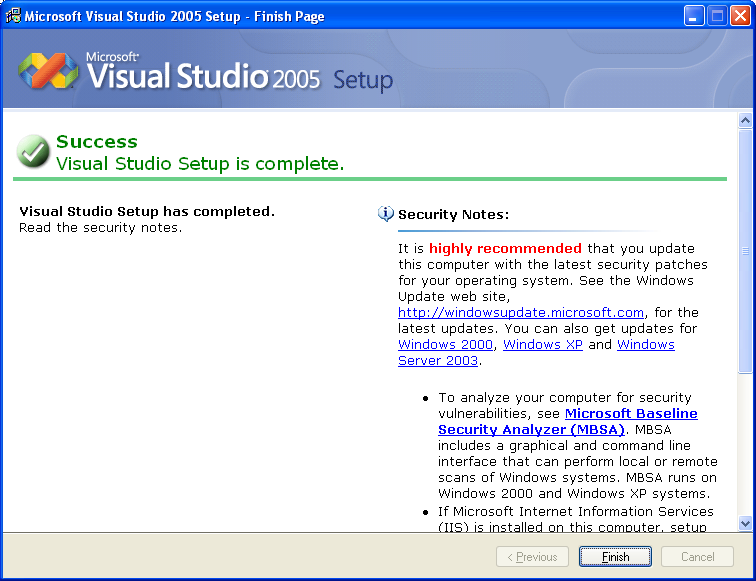Minimize the Setup window
756x581 pixels.
point(694,16)
